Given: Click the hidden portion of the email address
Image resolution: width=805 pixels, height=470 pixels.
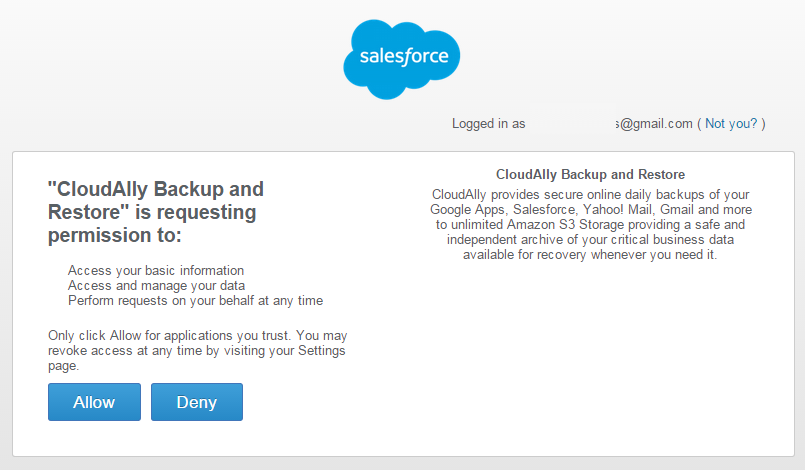Looking at the screenshot, I should pos(571,123).
